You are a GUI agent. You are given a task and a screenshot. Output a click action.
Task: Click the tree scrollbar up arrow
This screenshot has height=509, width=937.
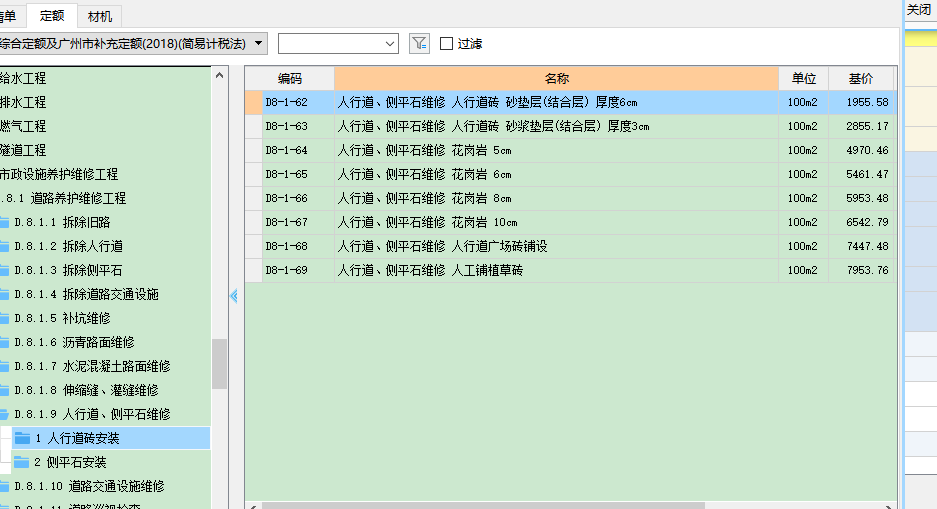(219, 75)
